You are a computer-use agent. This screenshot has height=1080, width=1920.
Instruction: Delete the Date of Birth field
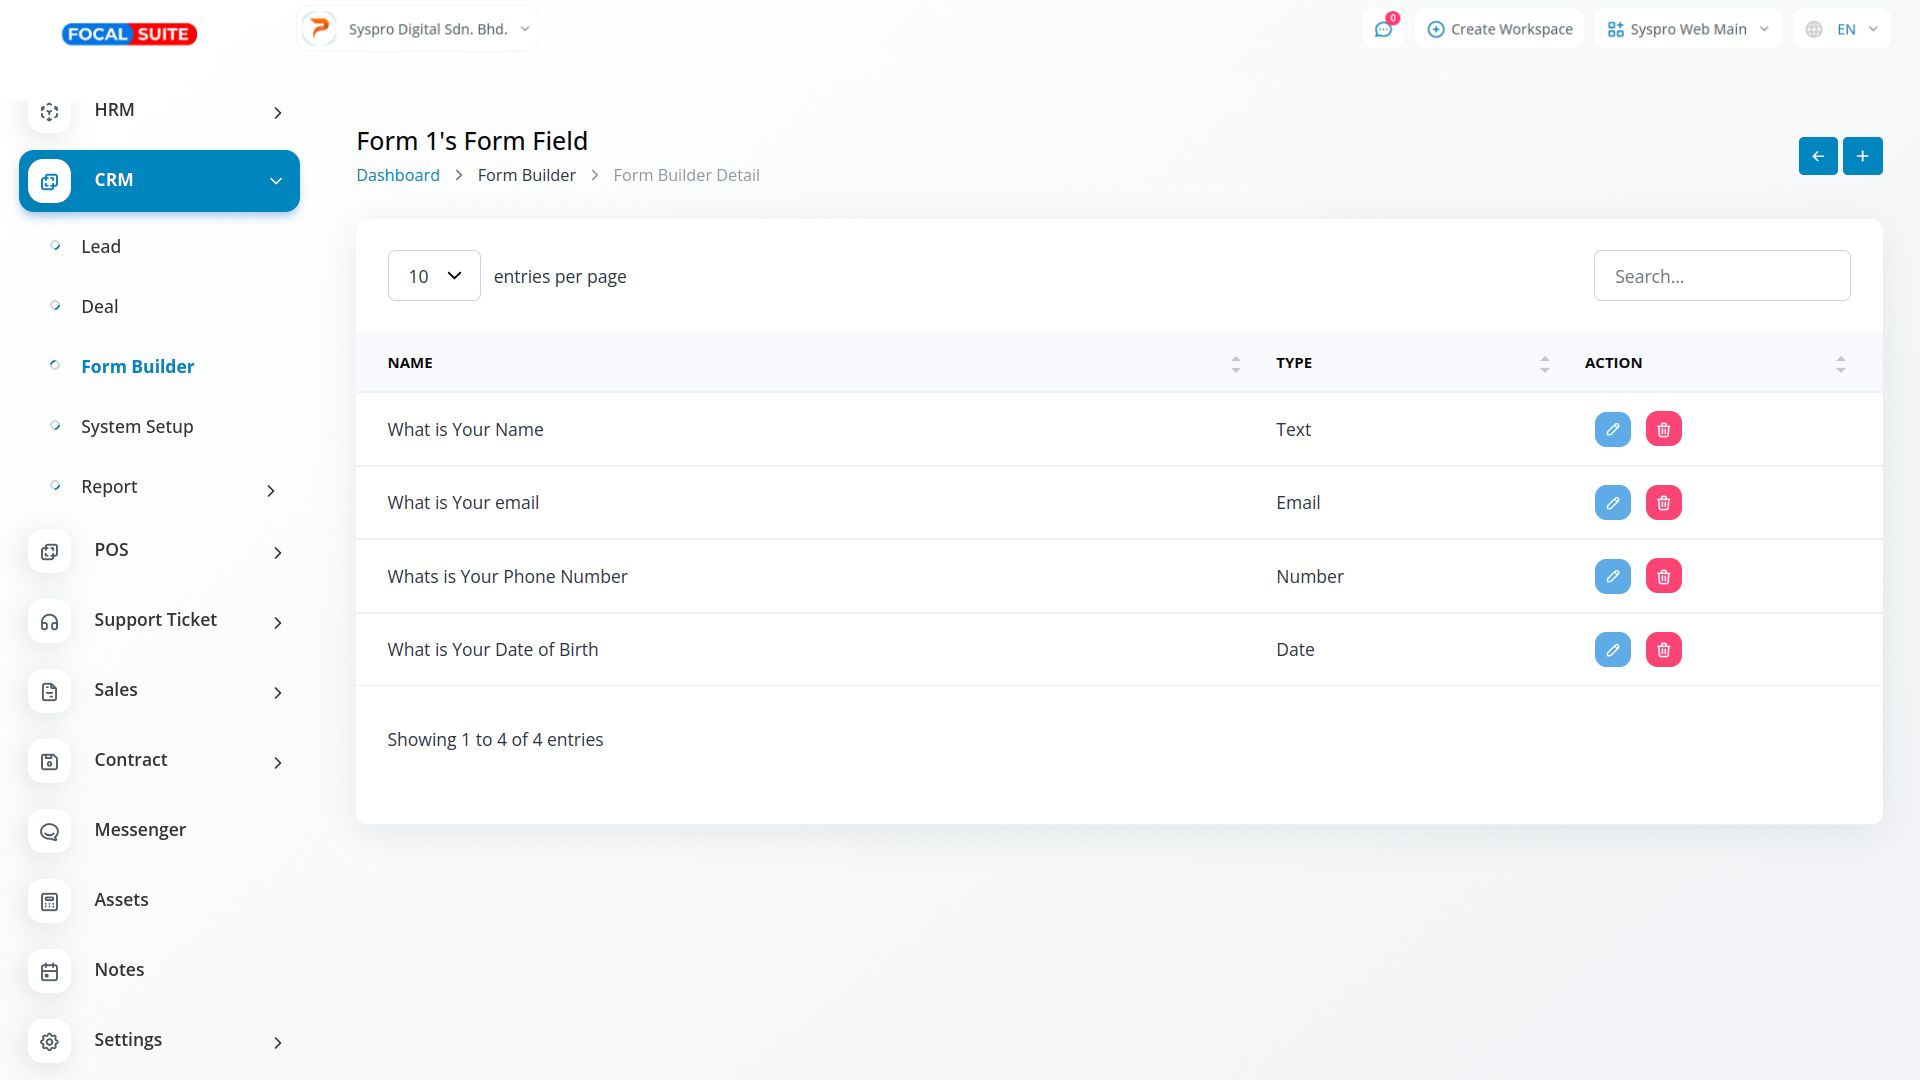click(1663, 650)
